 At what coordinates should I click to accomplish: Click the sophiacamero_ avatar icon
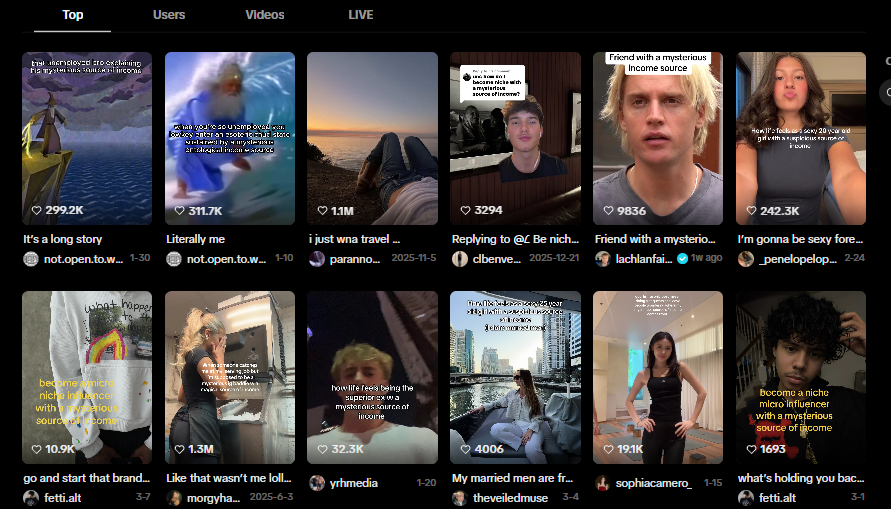[603, 483]
